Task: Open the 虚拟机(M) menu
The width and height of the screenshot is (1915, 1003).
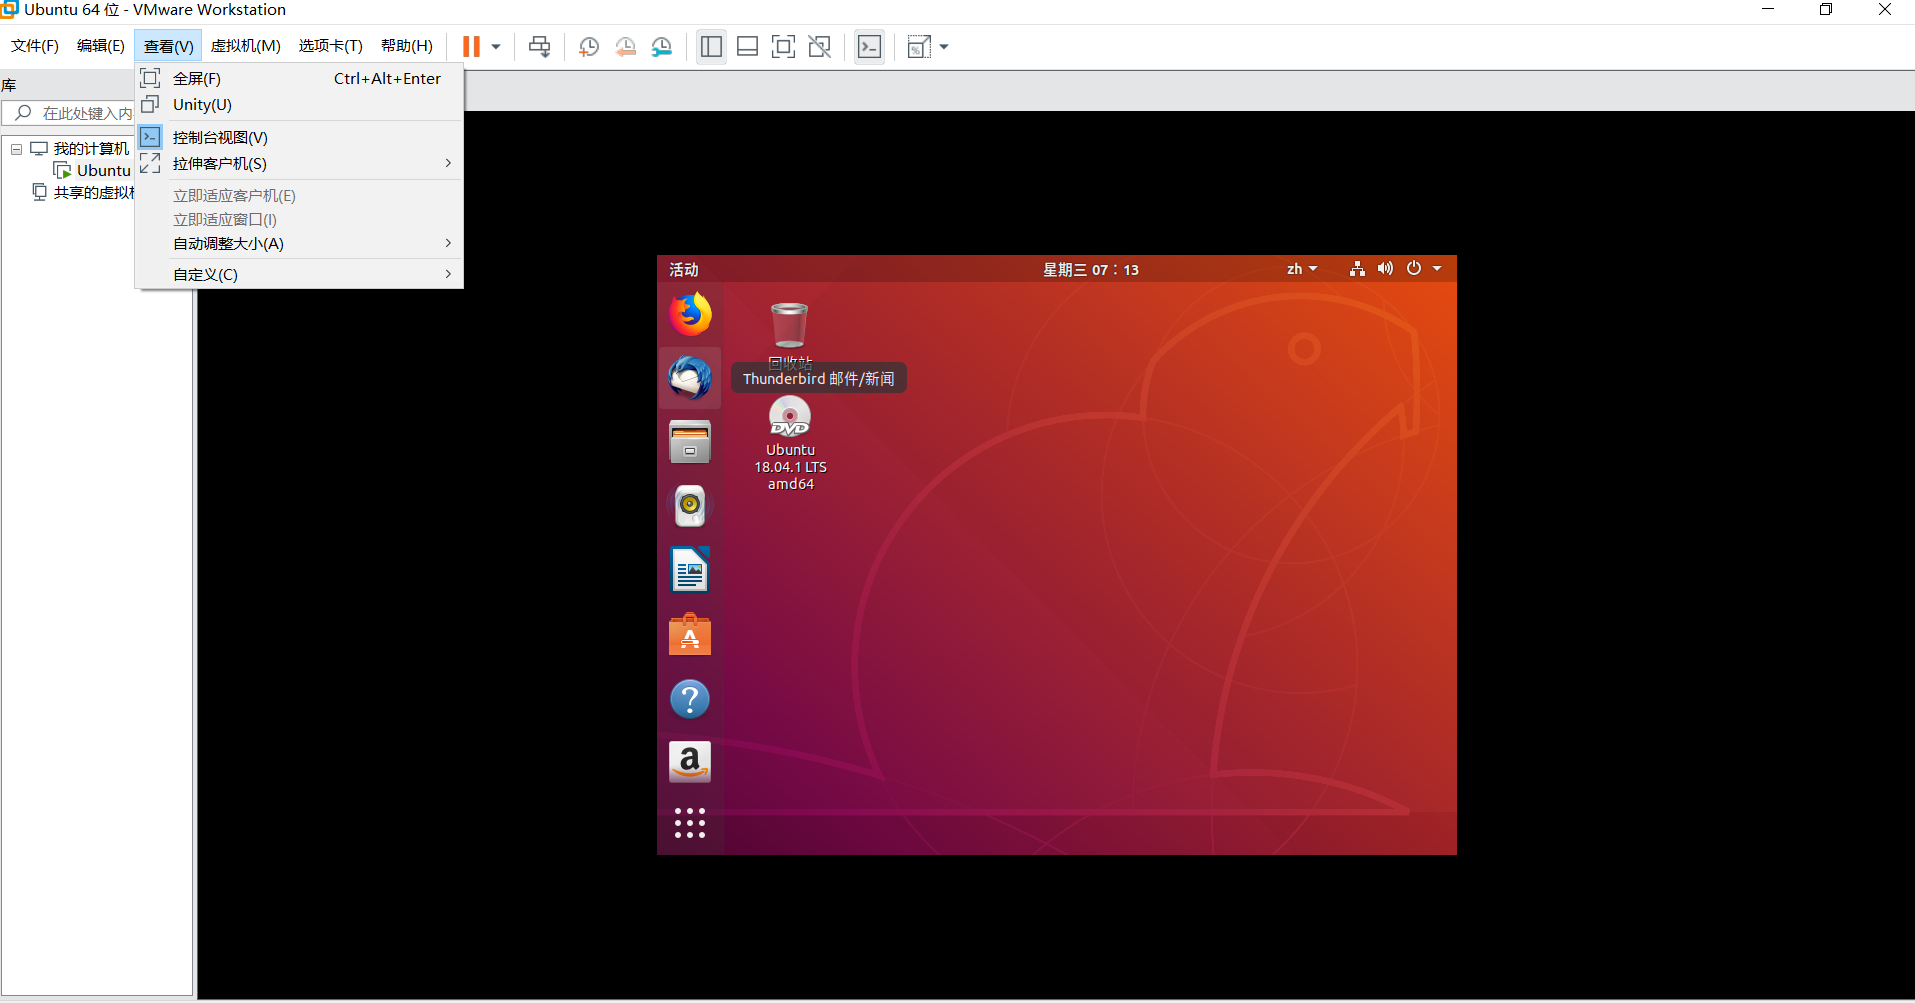Action: click(245, 46)
